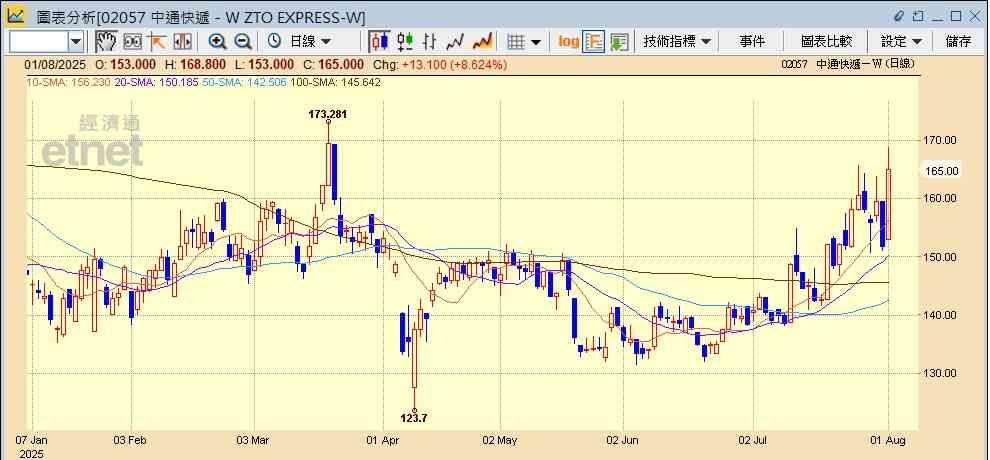Click the O: 153.000 open value
The image size is (990, 460).
[x=126, y=64]
